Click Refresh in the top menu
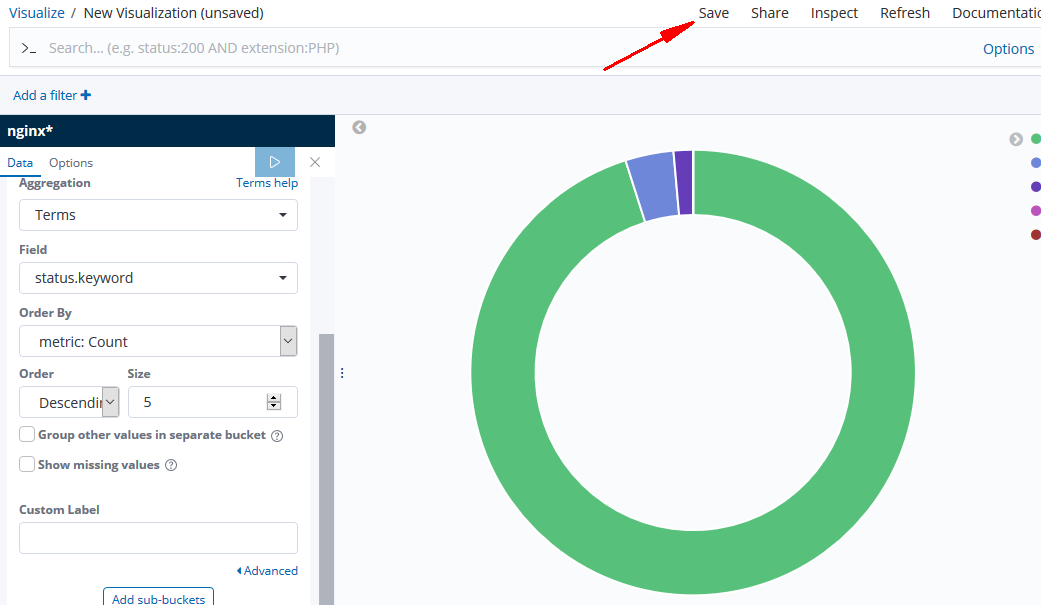1041x605 pixels. pos(905,13)
